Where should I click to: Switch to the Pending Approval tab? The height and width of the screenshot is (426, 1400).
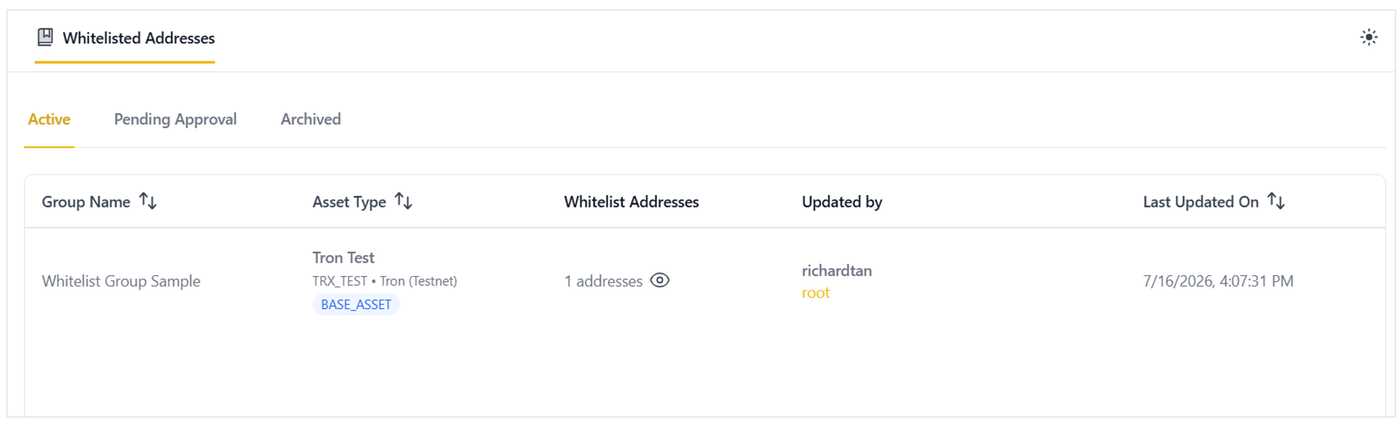coord(175,119)
